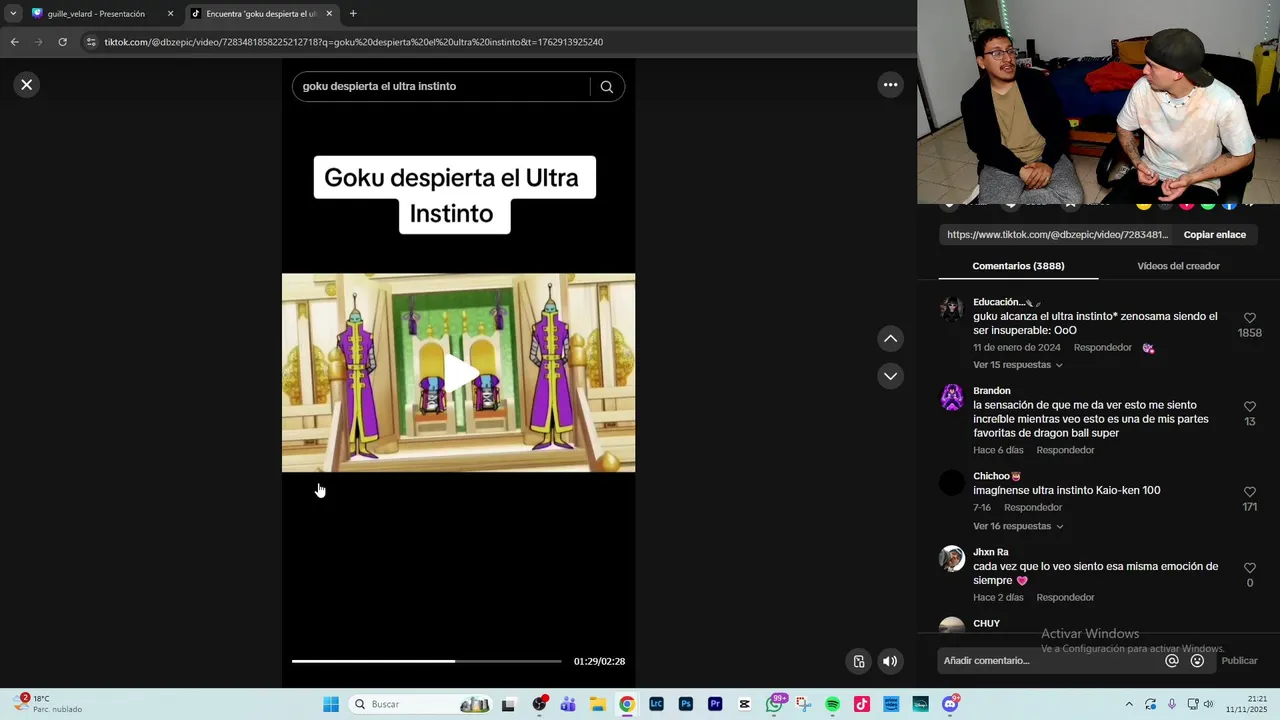Open Spotify from the taskbar

coord(832,704)
